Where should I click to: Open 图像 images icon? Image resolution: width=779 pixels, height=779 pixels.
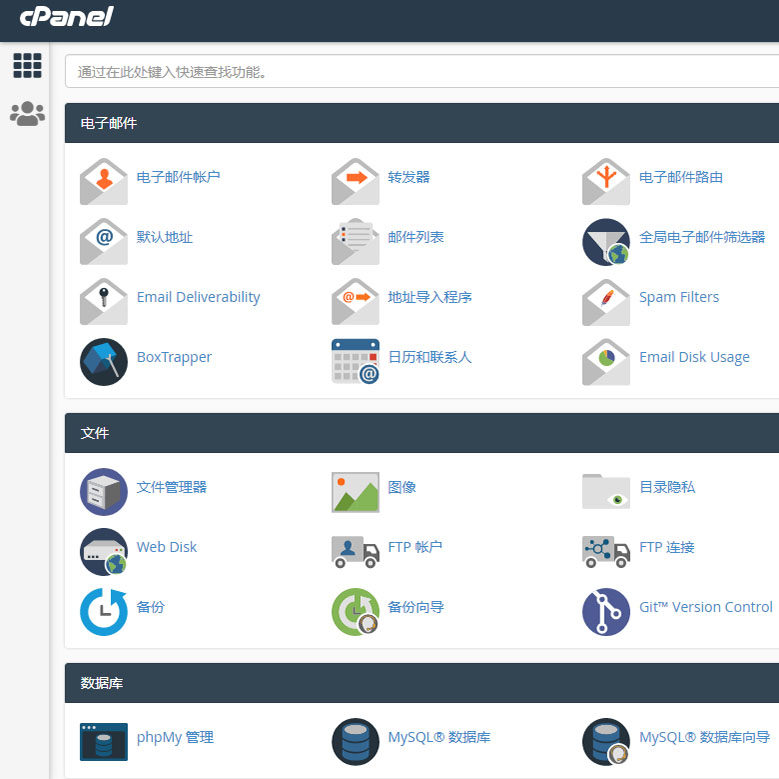click(355, 492)
